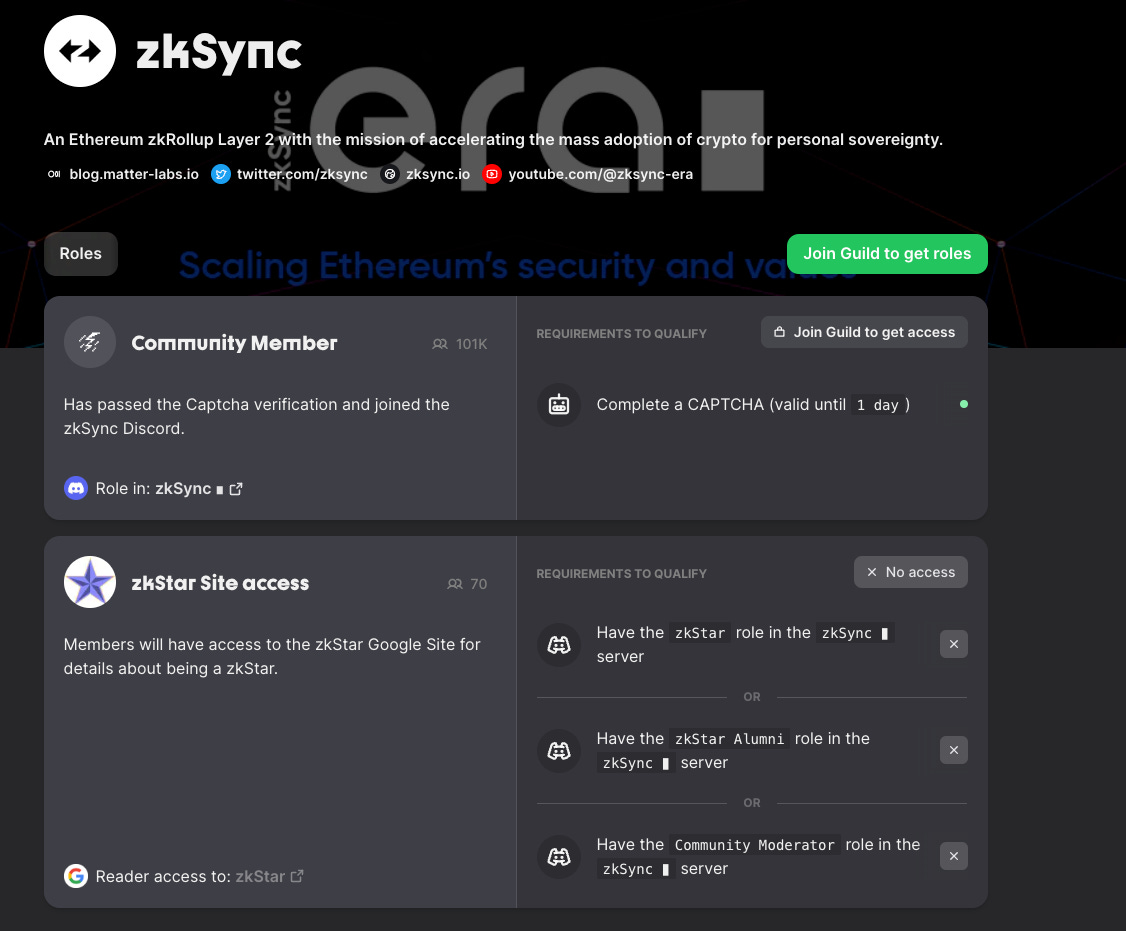Click the Complete a CAPTCHA requirement text
The width and height of the screenshot is (1126, 931).
pos(753,404)
